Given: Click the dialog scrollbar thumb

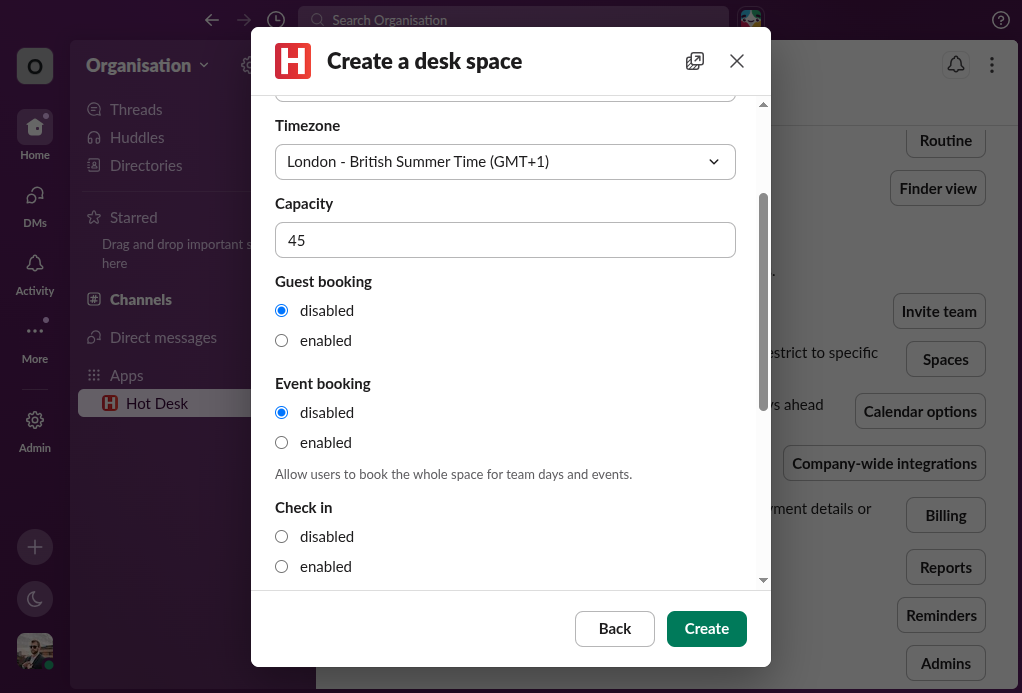Looking at the screenshot, I should [x=763, y=302].
